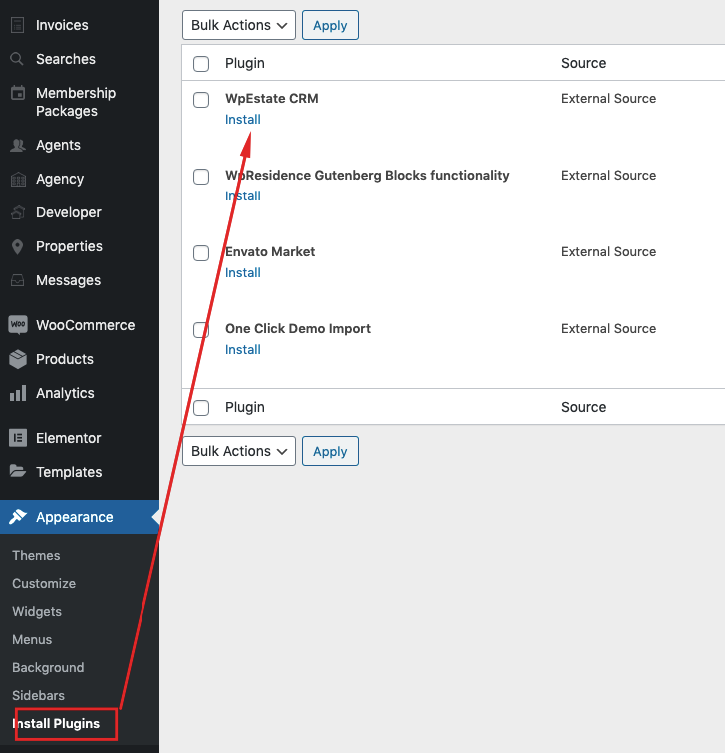Open Install Plugins submenu item
Image resolution: width=725 pixels, height=753 pixels.
(56, 724)
